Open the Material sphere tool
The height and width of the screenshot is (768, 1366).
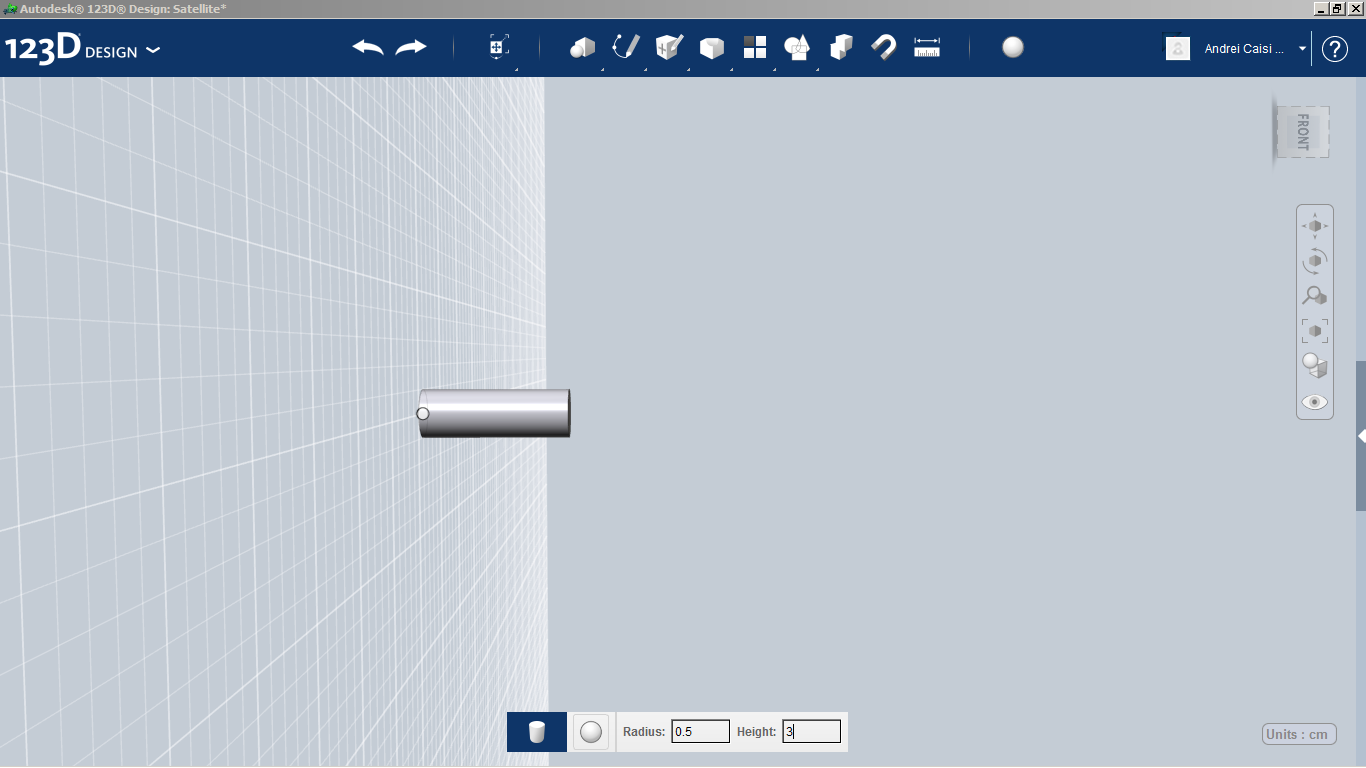(x=1013, y=47)
